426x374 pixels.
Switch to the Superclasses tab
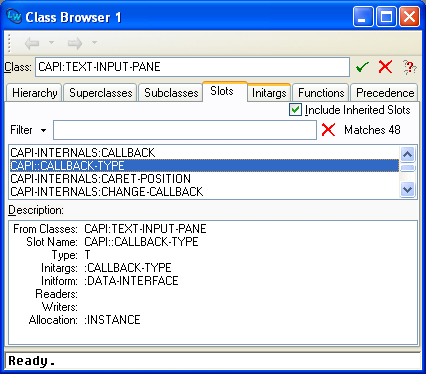(x=100, y=93)
